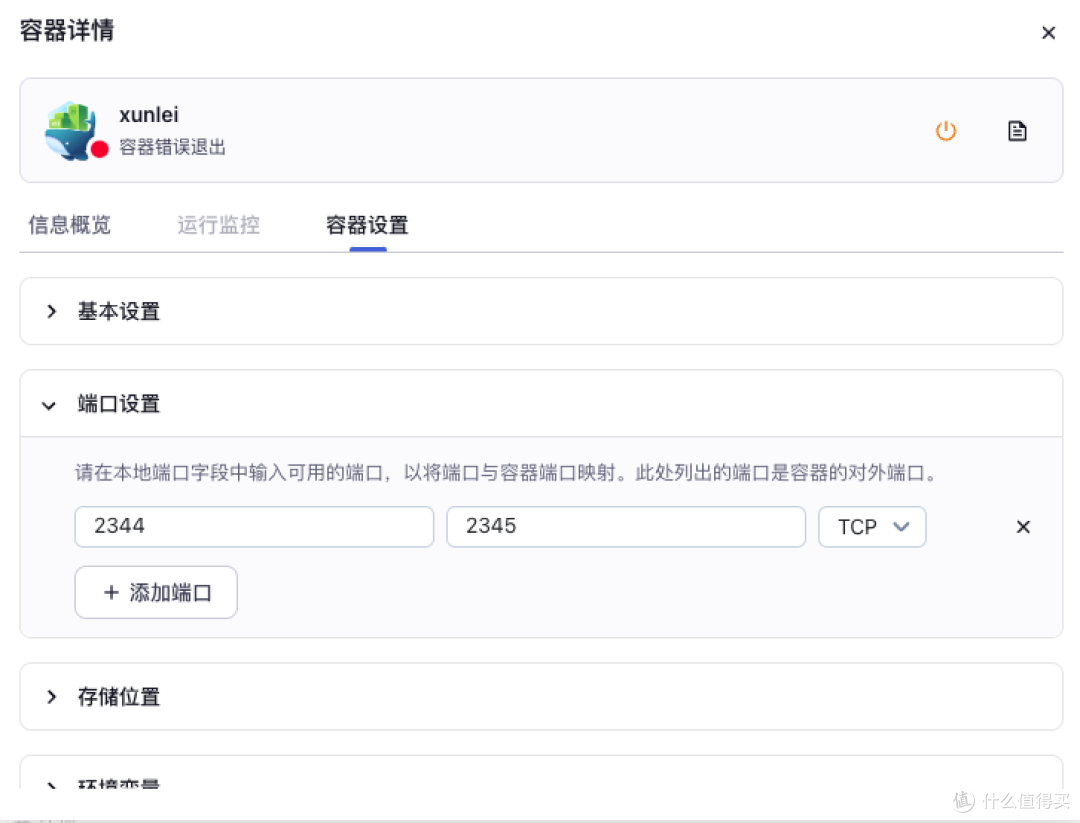Switch to the 信息概览 tab
The height and width of the screenshot is (823, 1080).
pos(68,225)
